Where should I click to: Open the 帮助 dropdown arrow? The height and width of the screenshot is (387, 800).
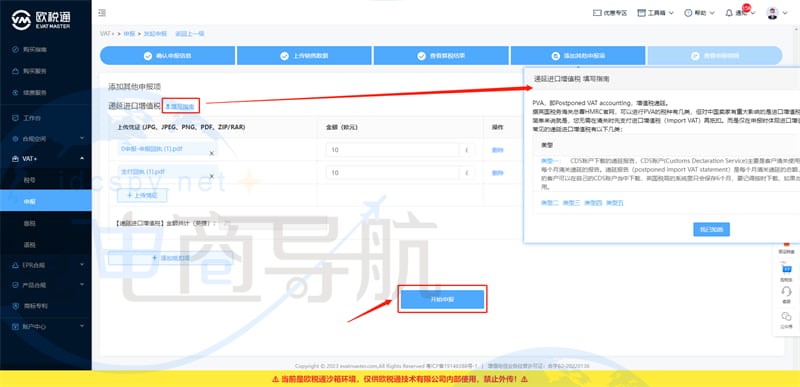coord(712,13)
